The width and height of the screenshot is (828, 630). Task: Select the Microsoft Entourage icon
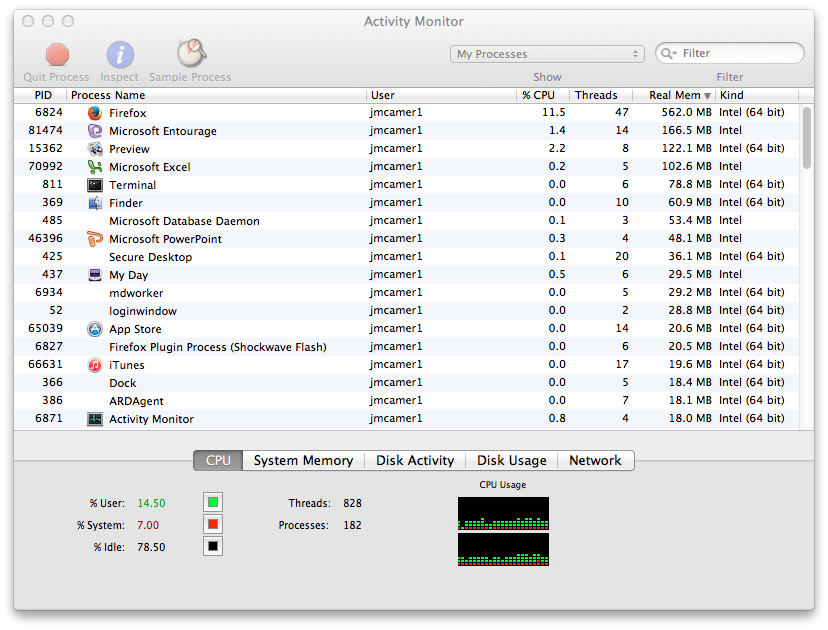tap(95, 131)
